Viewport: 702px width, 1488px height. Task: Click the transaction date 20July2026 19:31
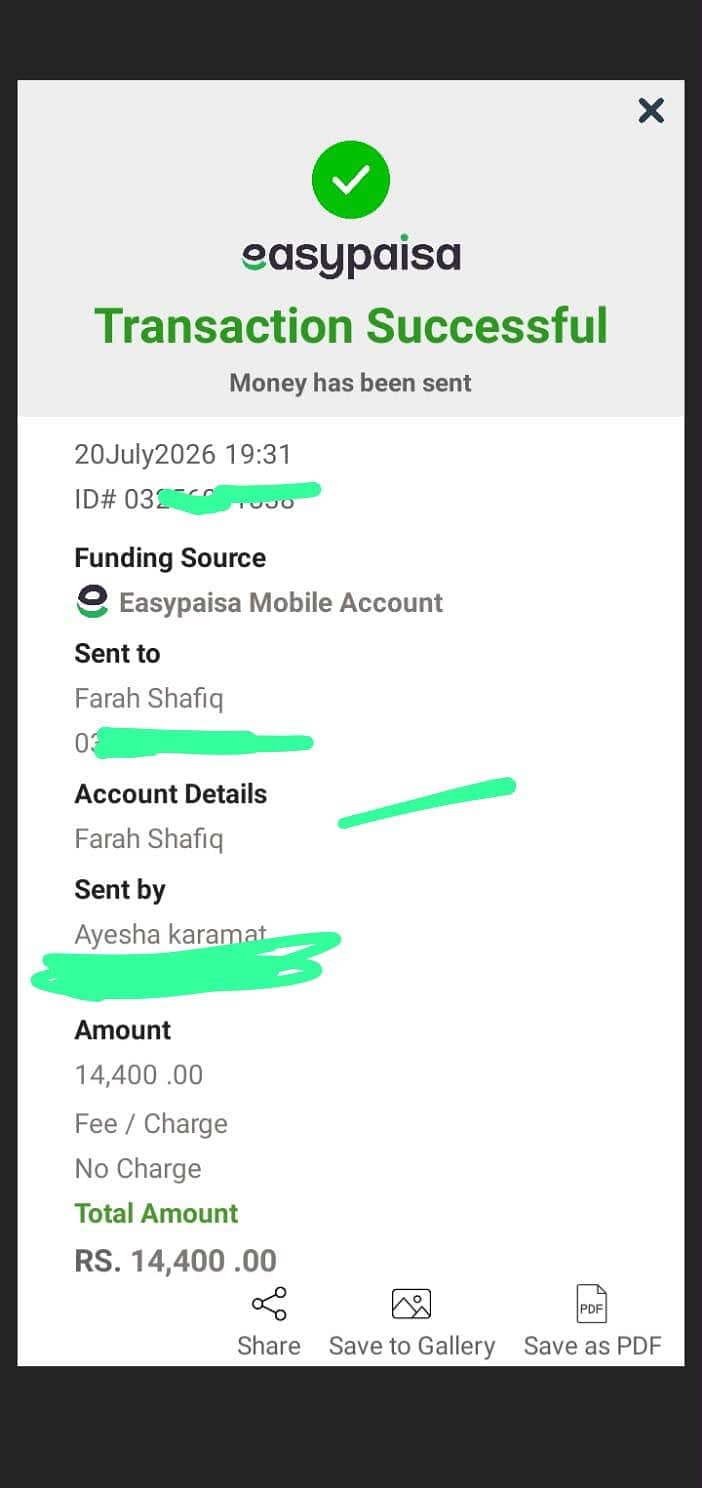(x=183, y=455)
